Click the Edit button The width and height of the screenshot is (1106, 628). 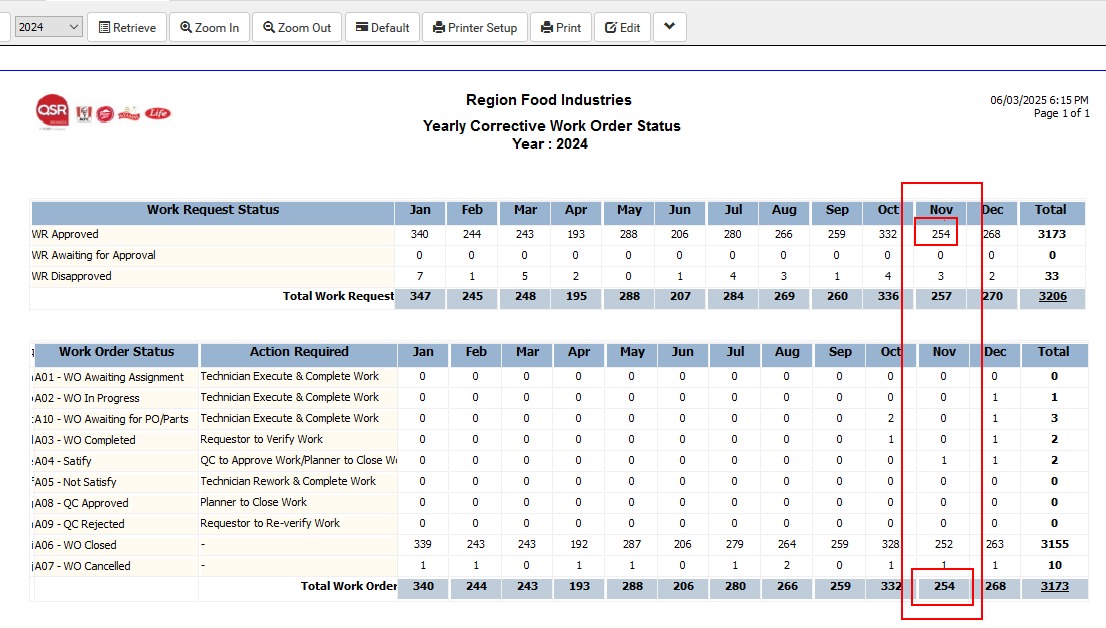point(622,28)
